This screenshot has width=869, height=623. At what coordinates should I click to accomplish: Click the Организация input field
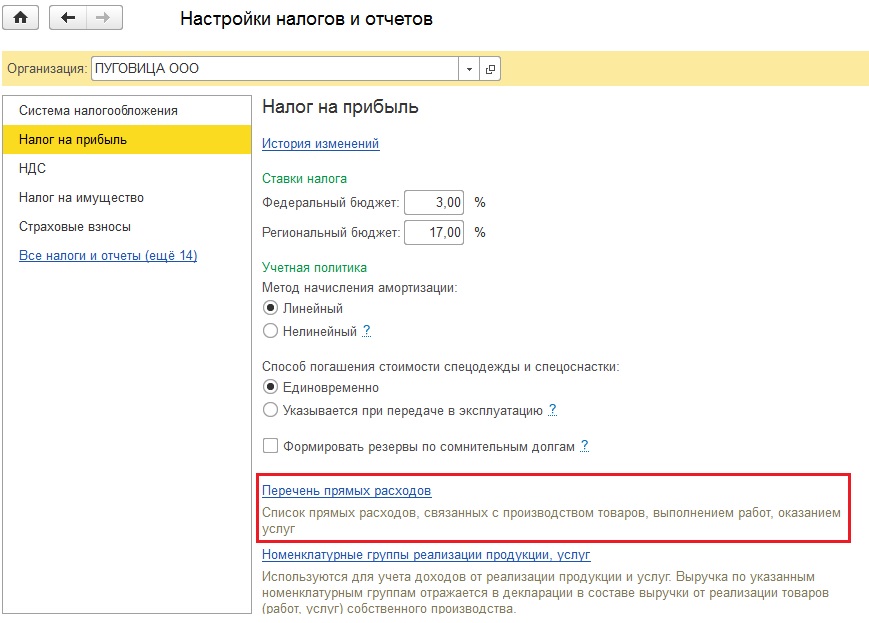point(275,69)
